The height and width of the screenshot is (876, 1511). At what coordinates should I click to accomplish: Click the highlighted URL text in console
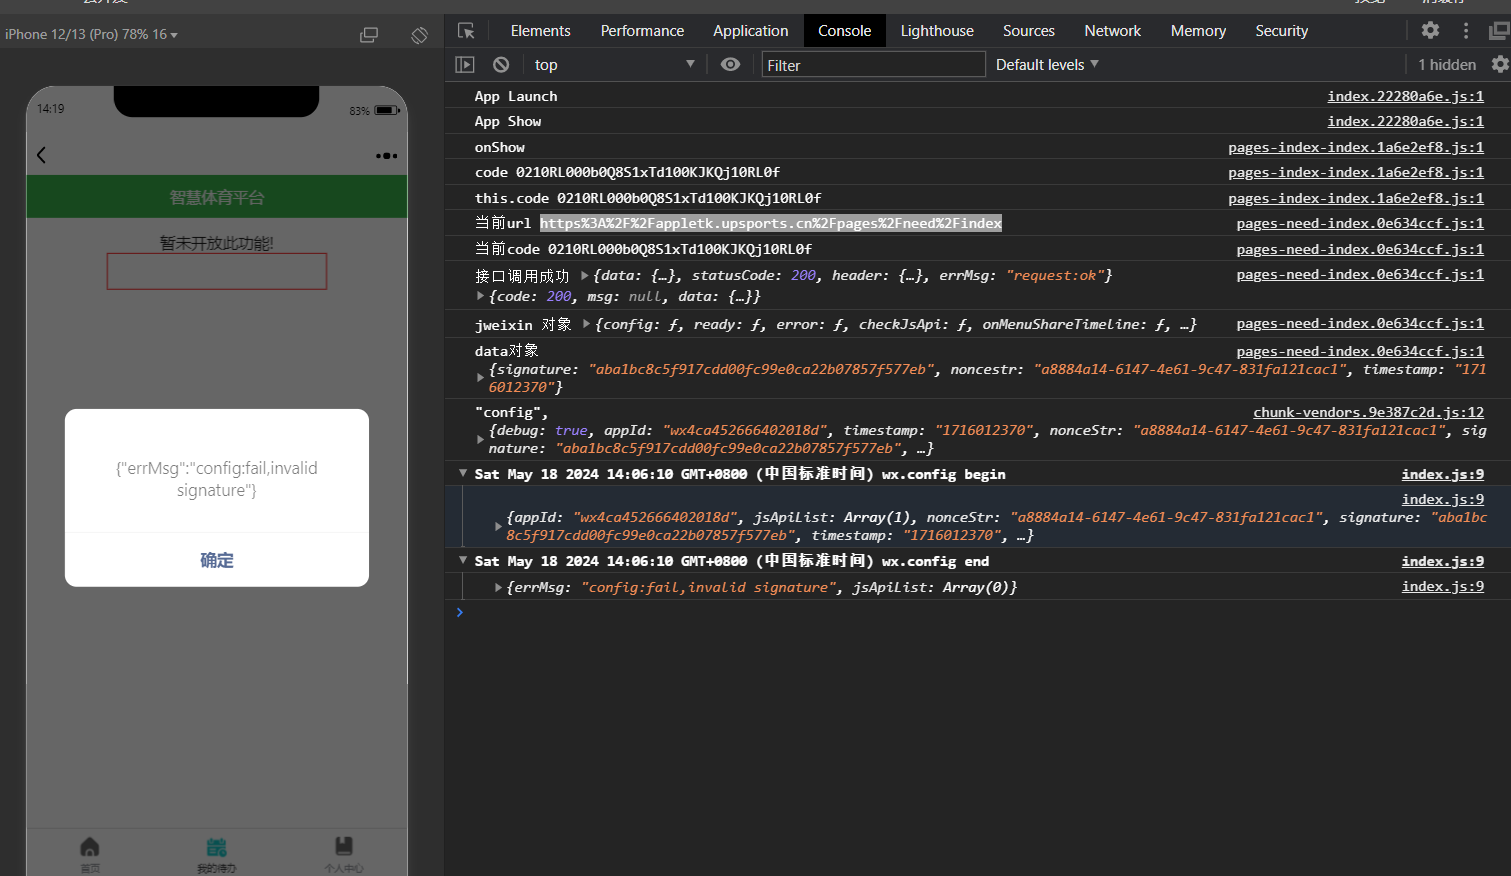click(770, 223)
